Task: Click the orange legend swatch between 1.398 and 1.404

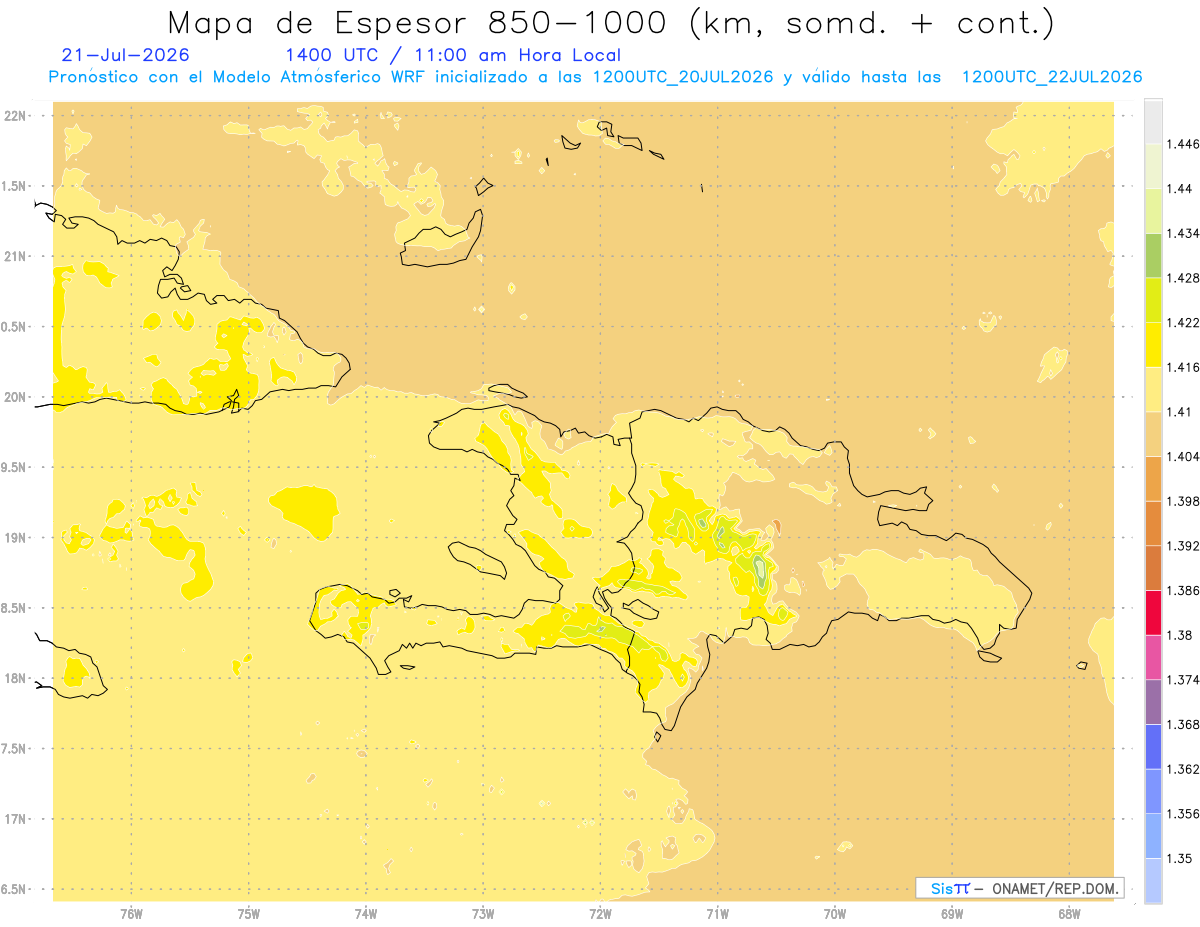Action: (1153, 478)
